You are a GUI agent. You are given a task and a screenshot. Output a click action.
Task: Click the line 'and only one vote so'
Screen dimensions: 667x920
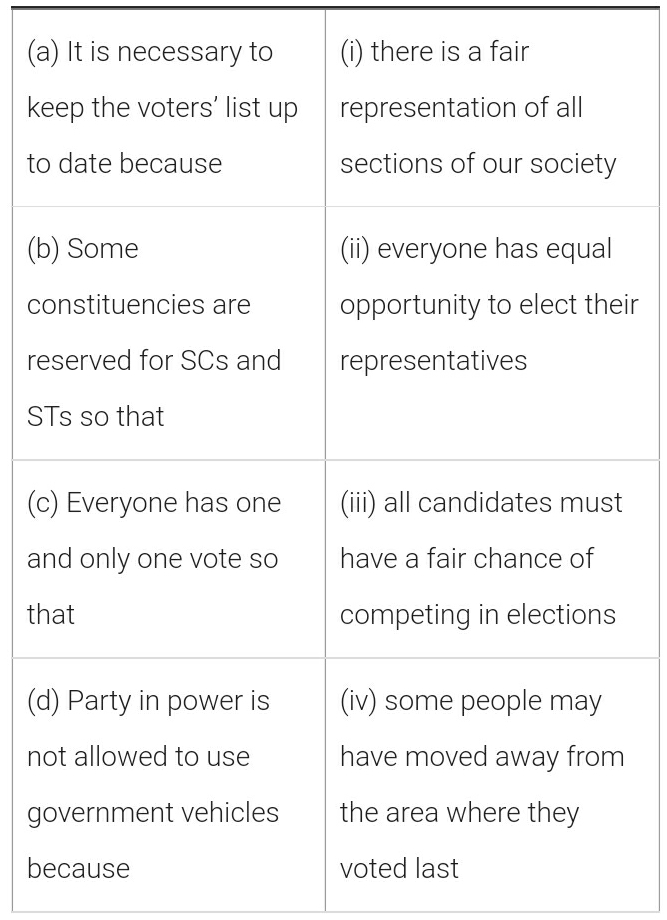pyautogui.click(x=152, y=559)
